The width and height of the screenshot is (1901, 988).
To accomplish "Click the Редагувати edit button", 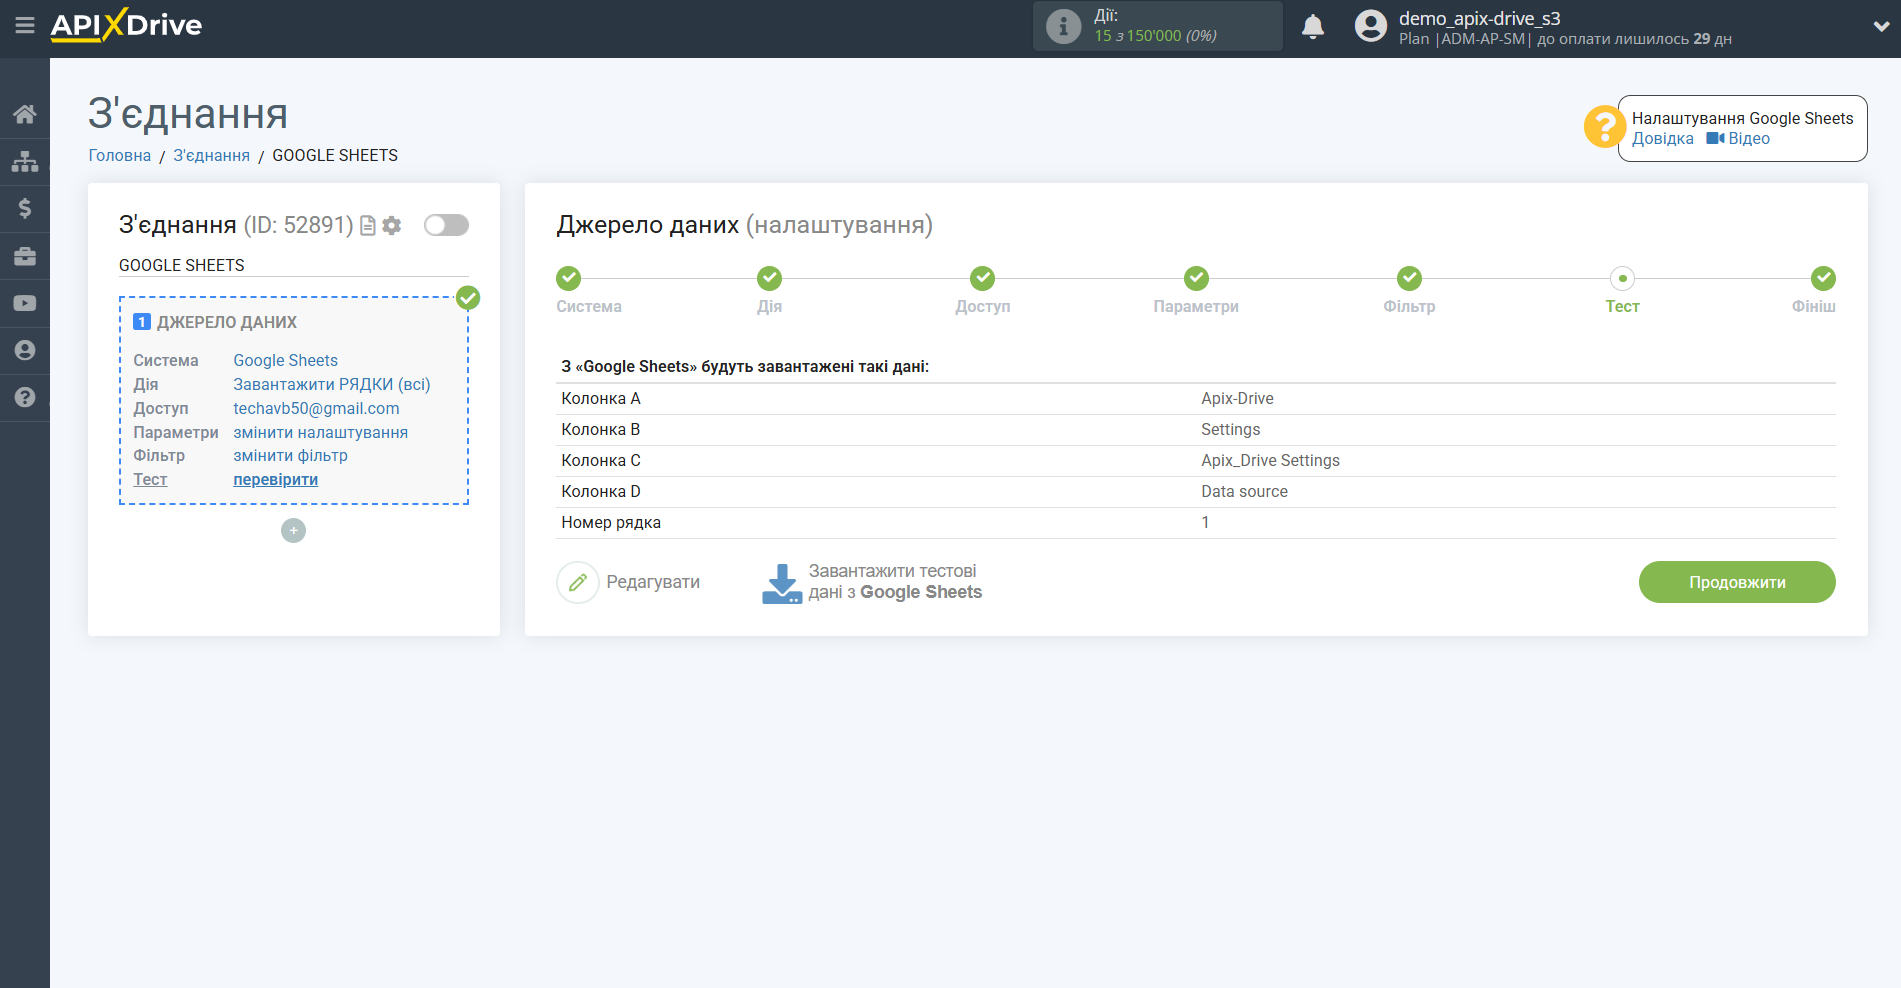I will [x=629, y=582].
